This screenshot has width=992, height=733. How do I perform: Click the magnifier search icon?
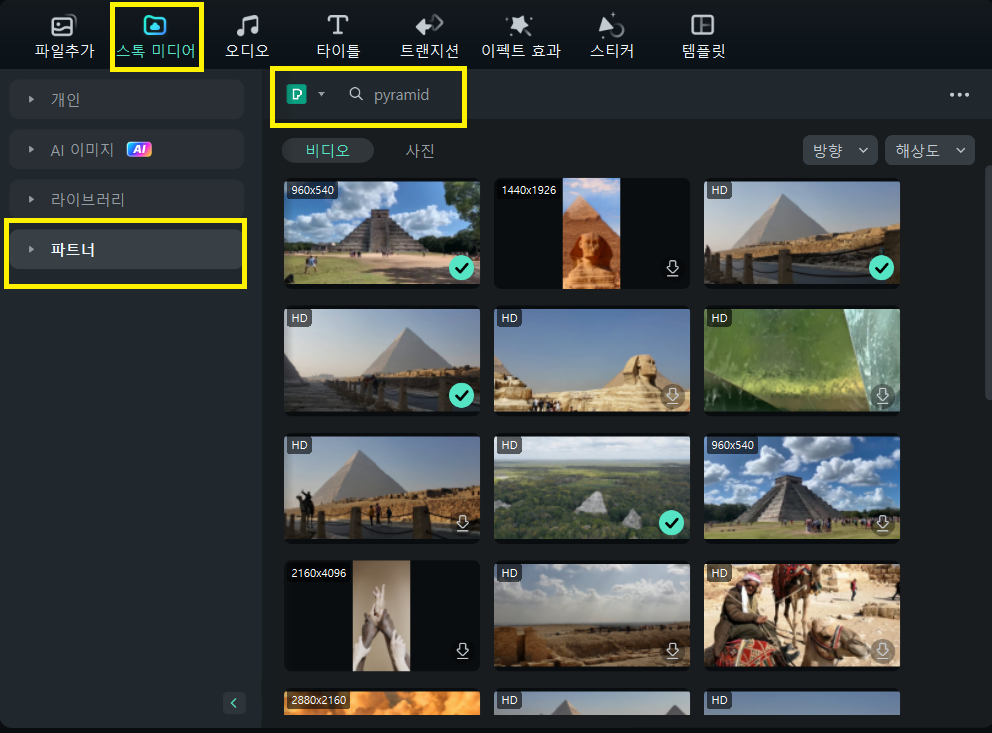point(356,94)
